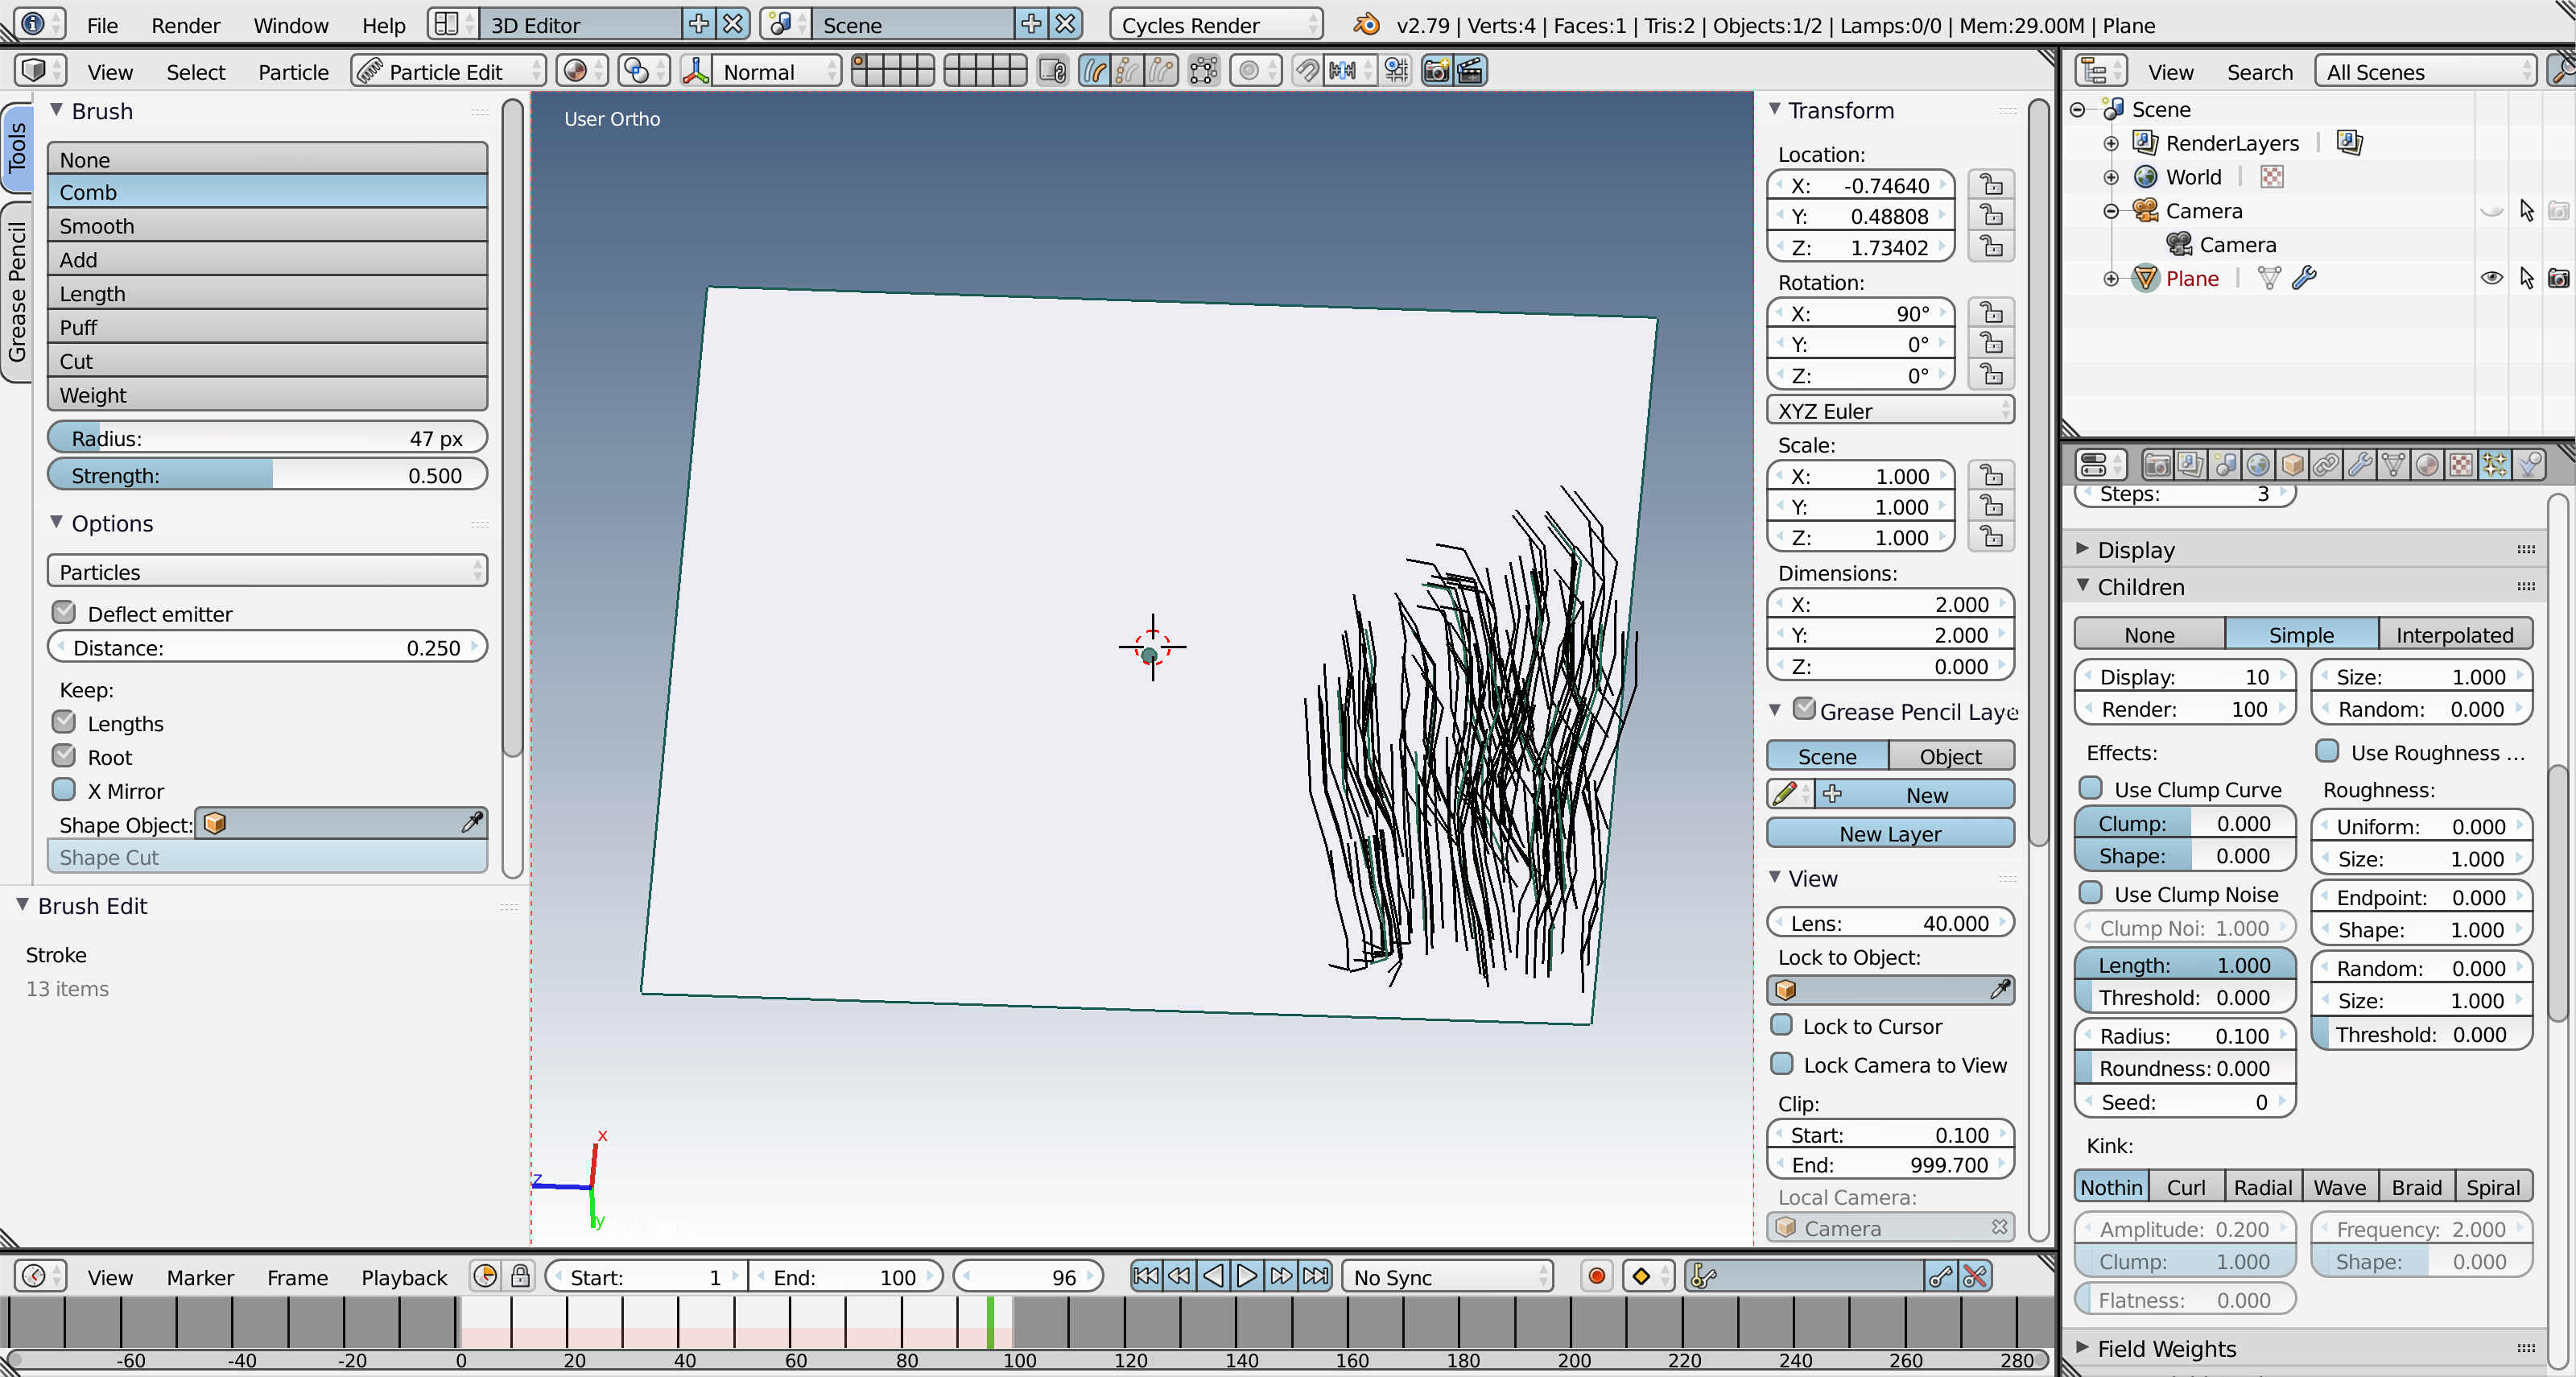Adjust the brush Strength slider
This screenshot has width=2576, height=1377.
click(x=267, y=475)
